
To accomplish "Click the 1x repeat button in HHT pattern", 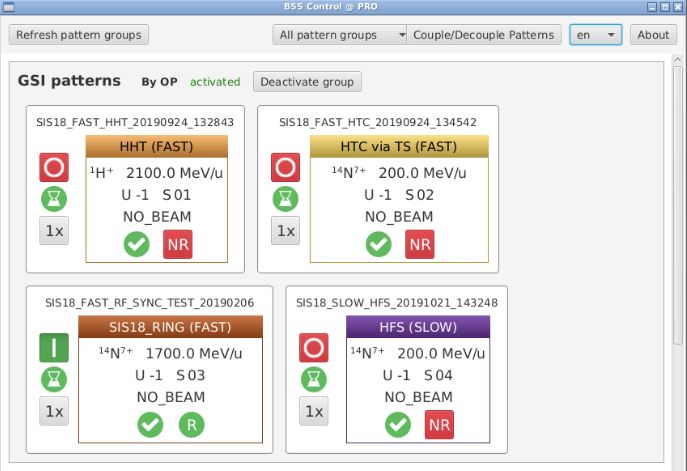I will click(55, 231).
